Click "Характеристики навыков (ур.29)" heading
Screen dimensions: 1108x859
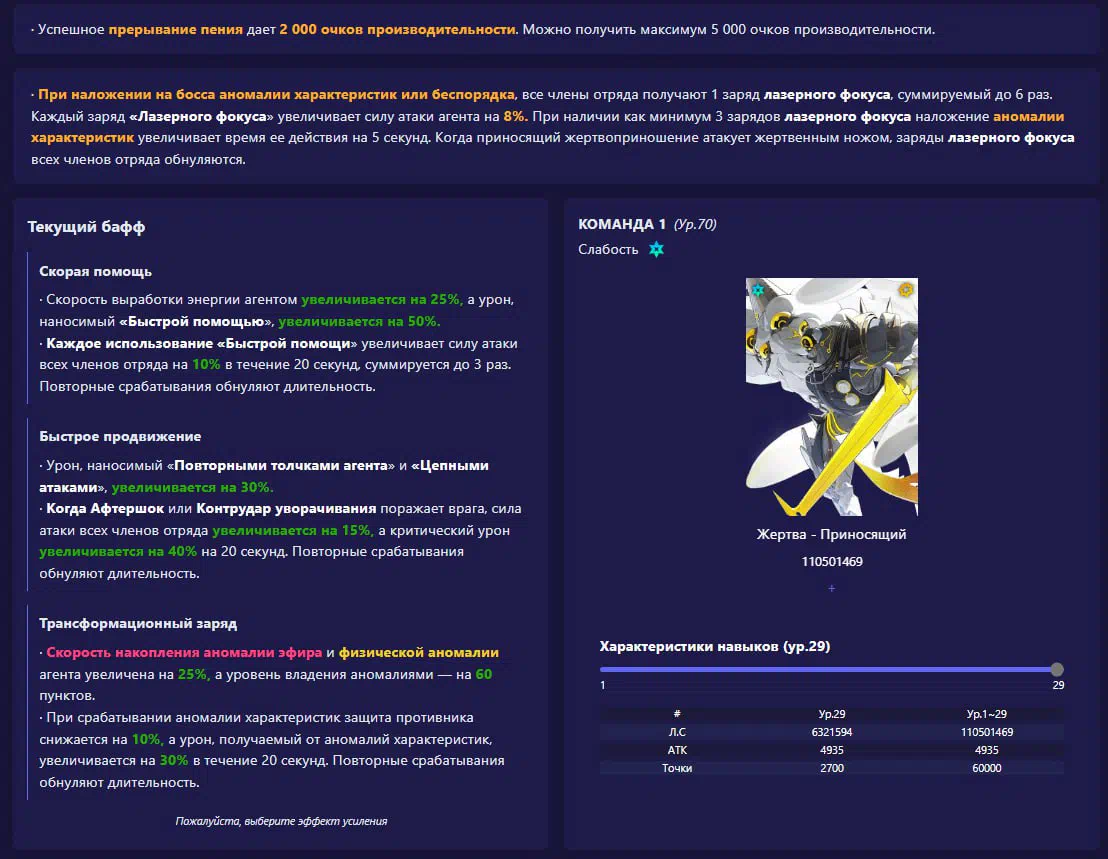click(x=714, y=646)
